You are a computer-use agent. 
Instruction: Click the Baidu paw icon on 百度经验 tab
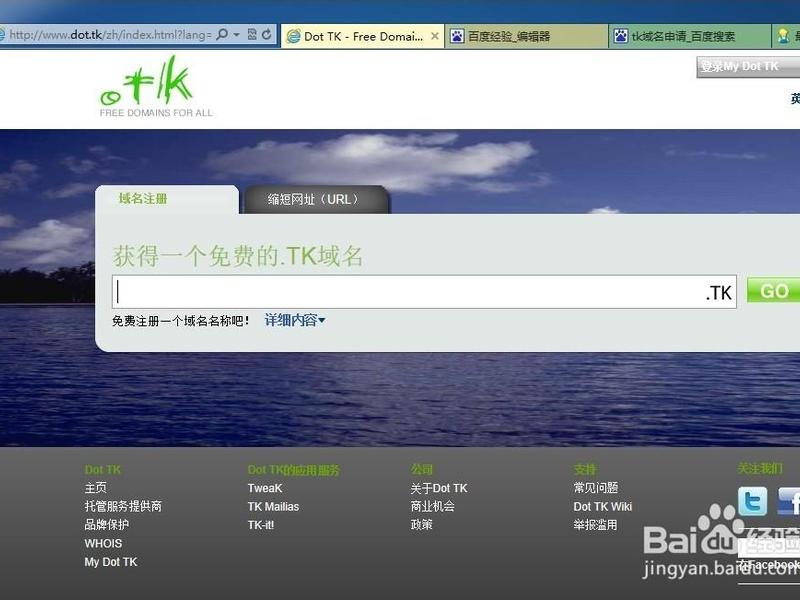click(x=457, y=36)
